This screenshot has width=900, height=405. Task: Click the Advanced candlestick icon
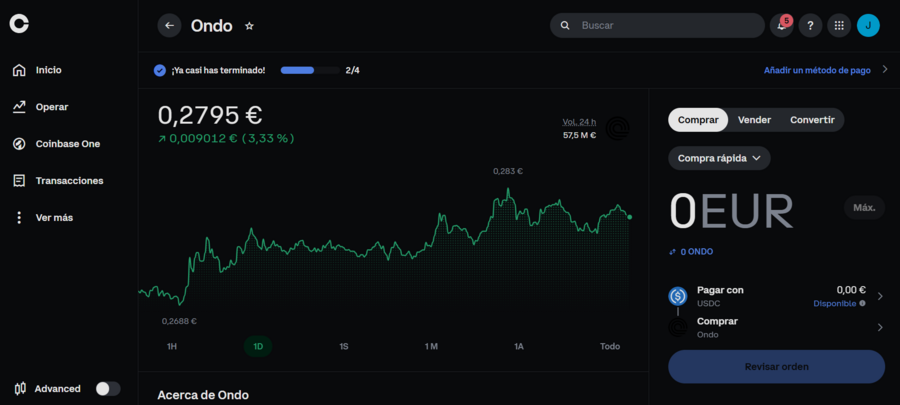tap(21, 388)
